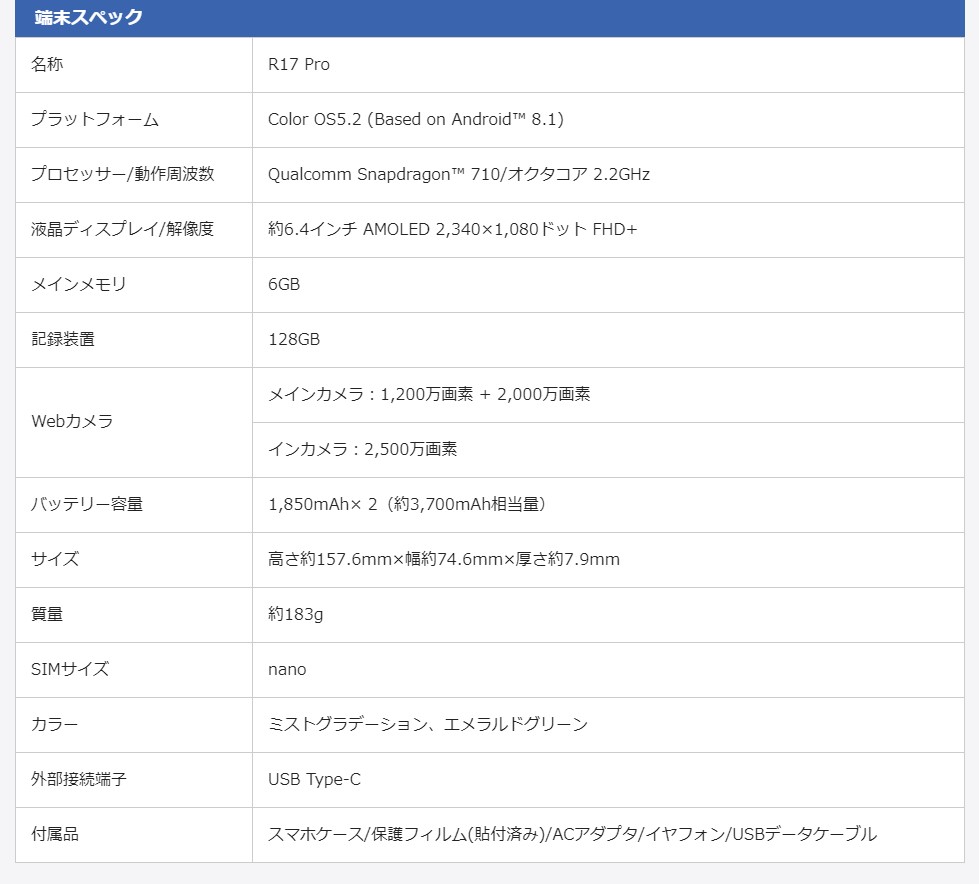The height and width of the screenshot is (884, 979).
Task: Select the ミストグラデーション color text
Action: coord(340,724)
